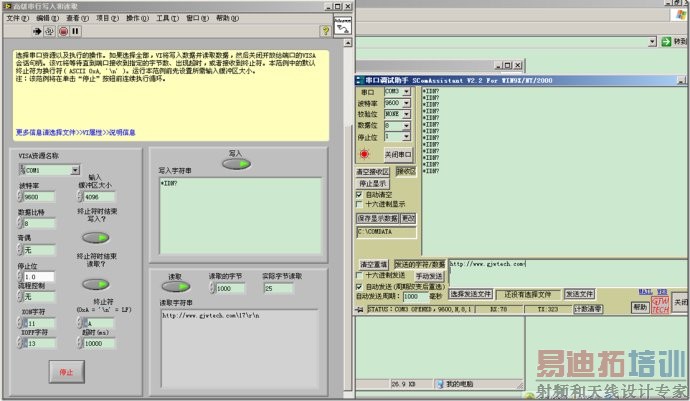This screenshot has height=401, width=690.
Task: Click the 手动发送 button
Action: coord(429,276)
